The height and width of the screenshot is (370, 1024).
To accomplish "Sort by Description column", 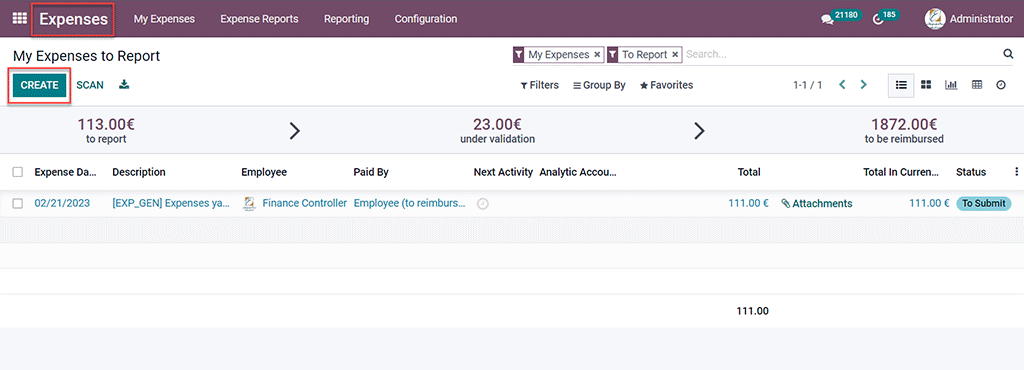I will click(x=139, y=172).
